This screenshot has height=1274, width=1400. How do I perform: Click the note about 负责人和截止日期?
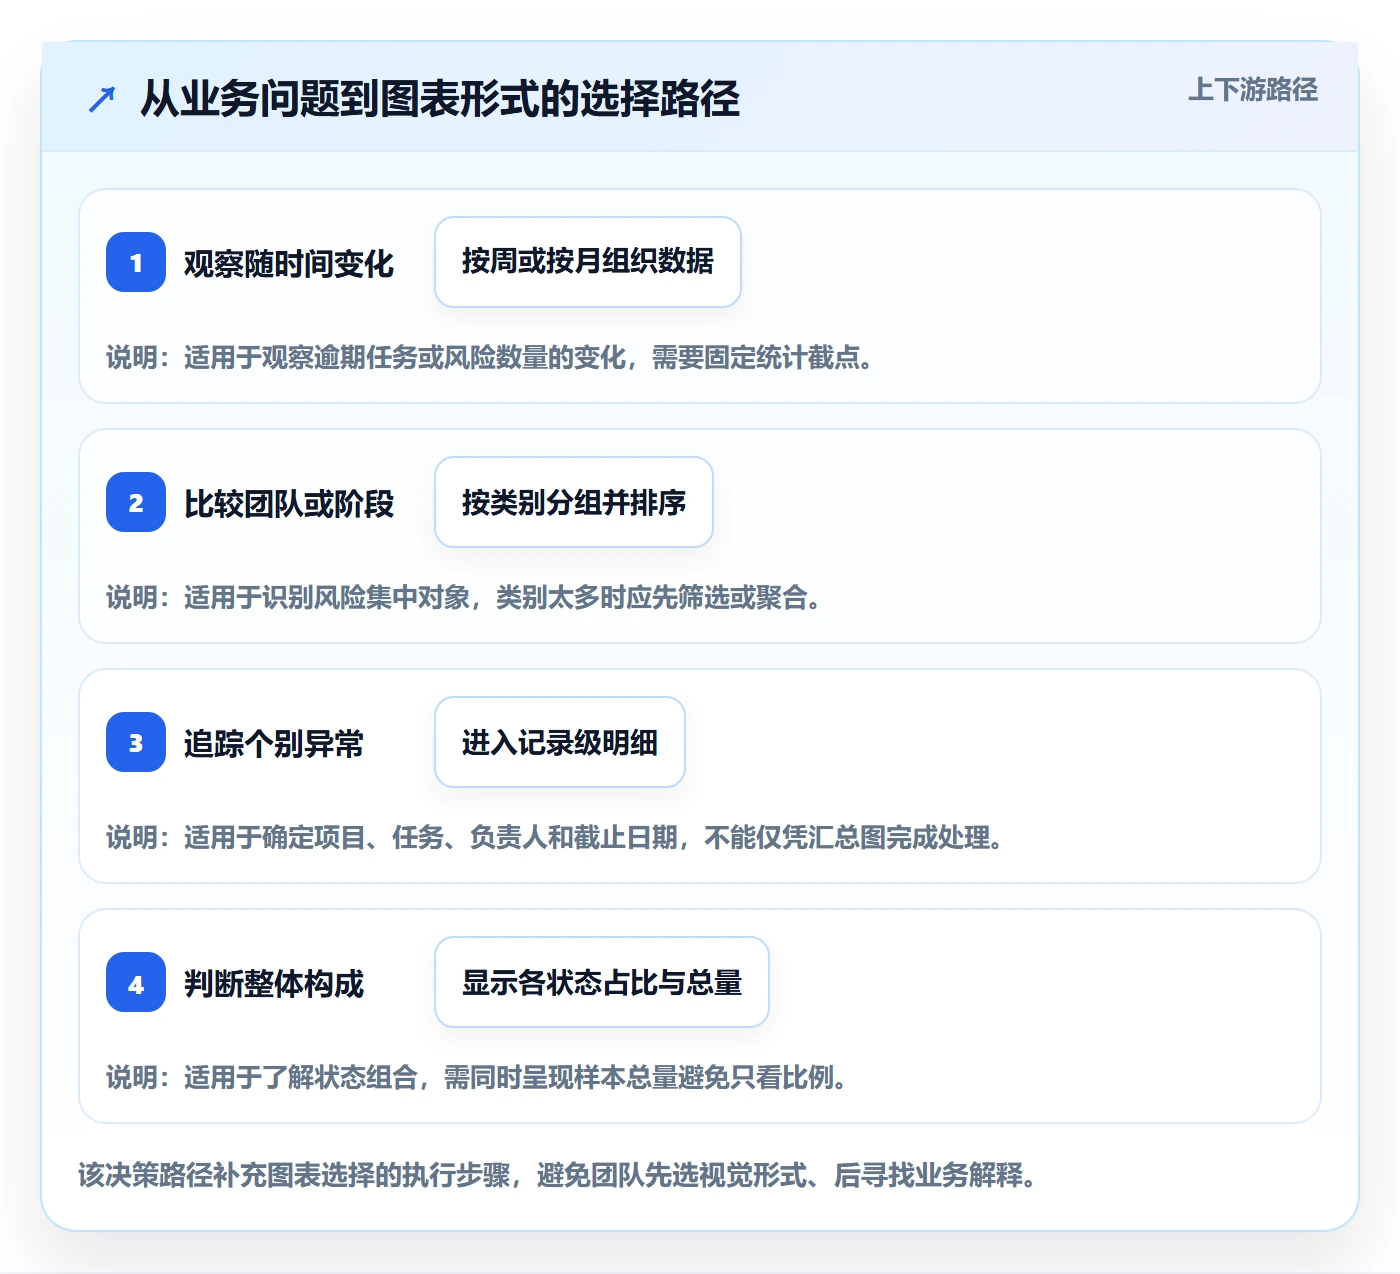(x=555, y=837)
